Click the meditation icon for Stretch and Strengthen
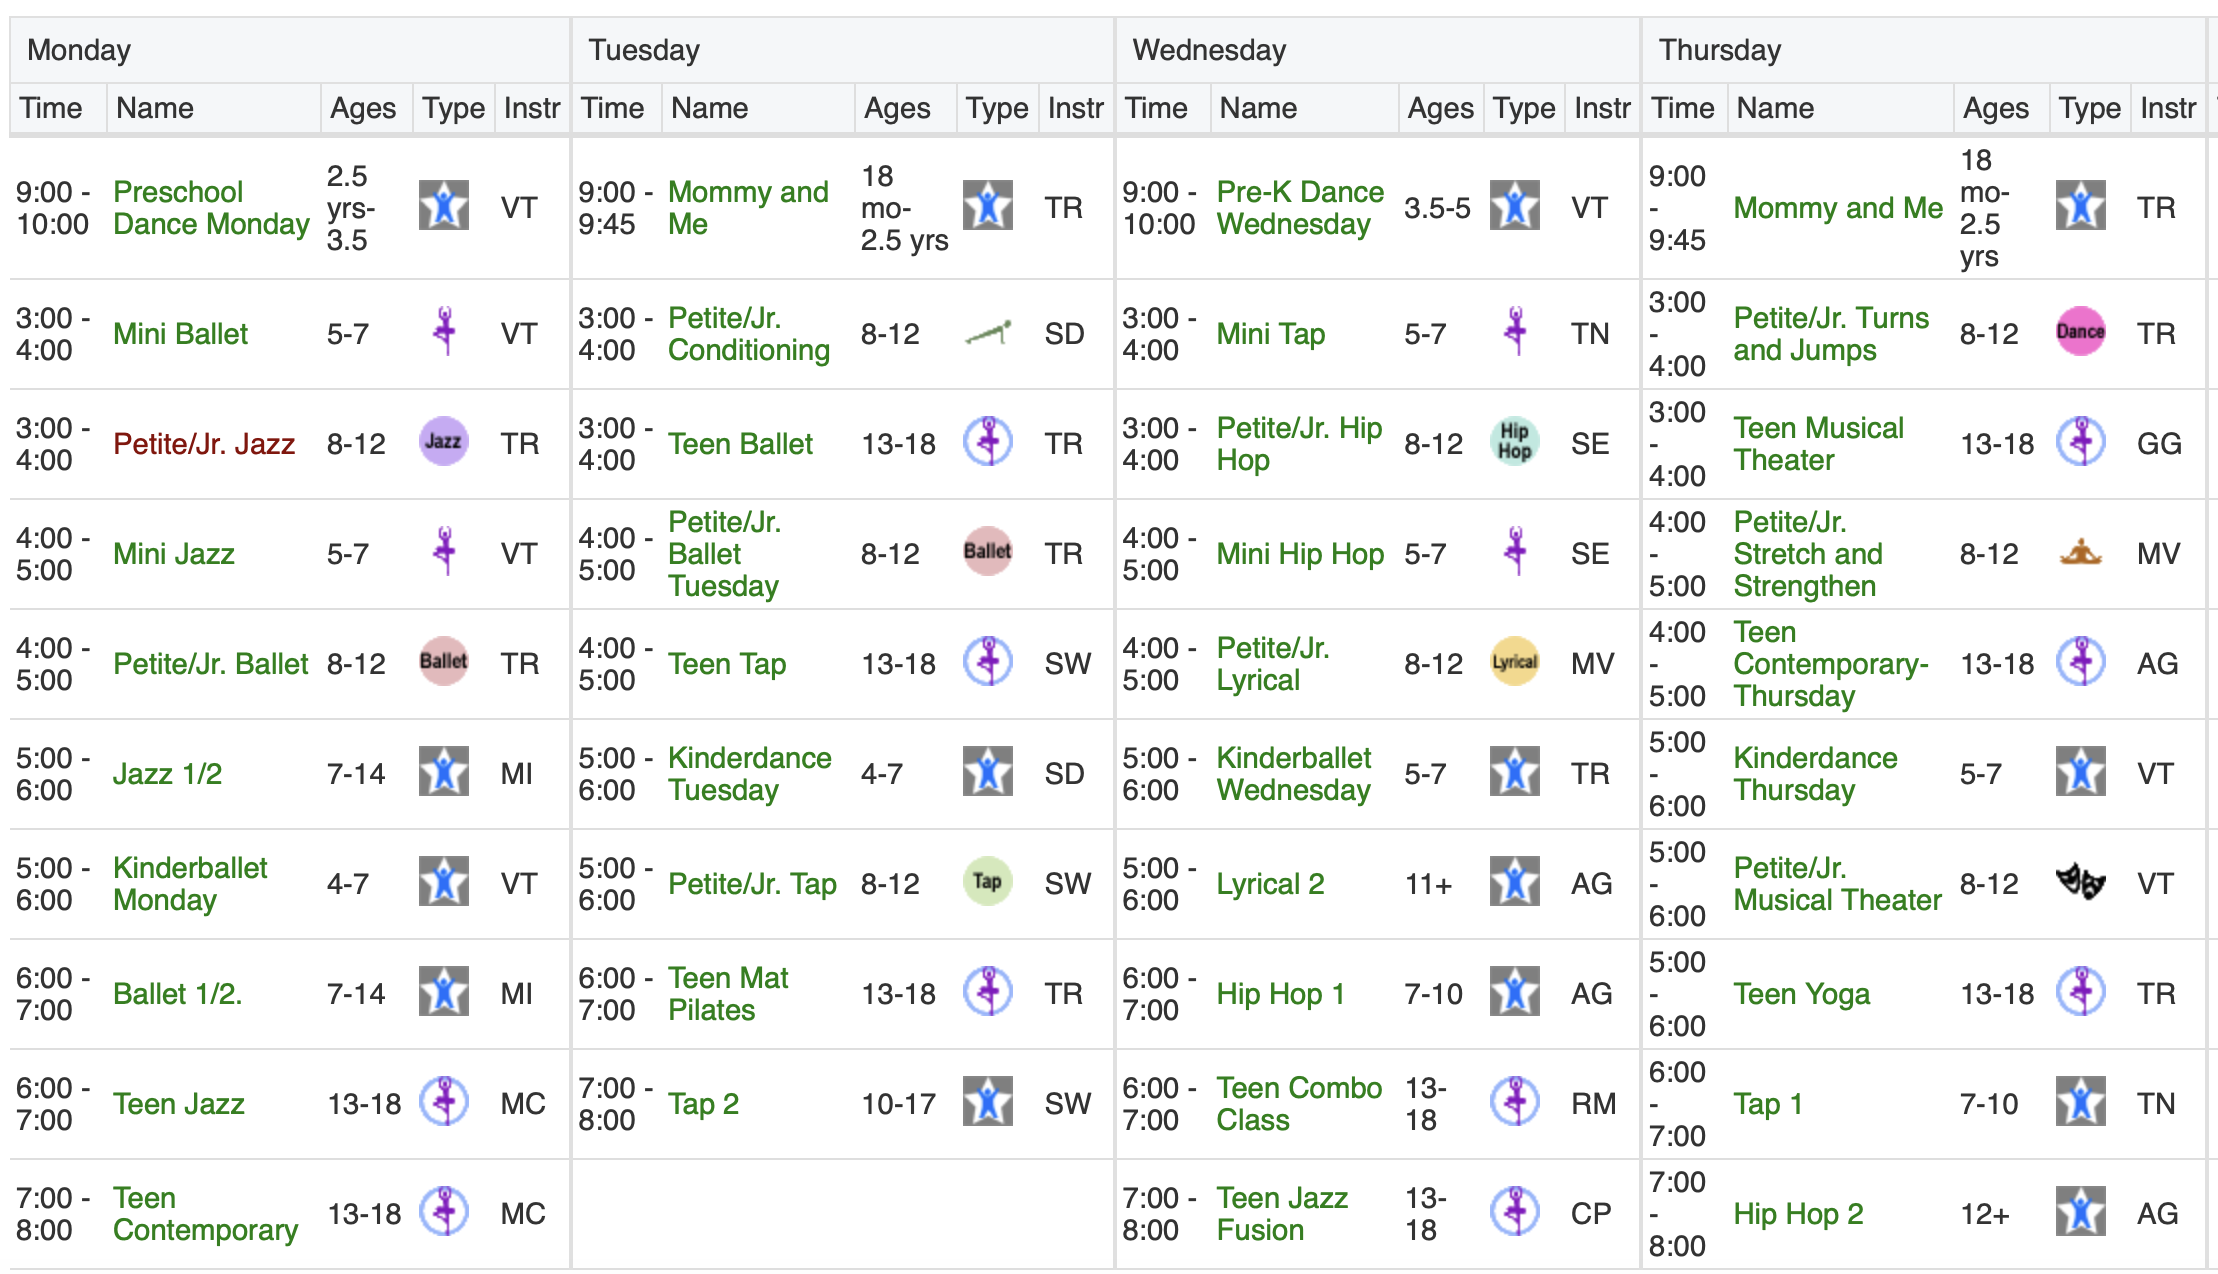This screenshot has width=2218, height=1274. [2080, 552]
